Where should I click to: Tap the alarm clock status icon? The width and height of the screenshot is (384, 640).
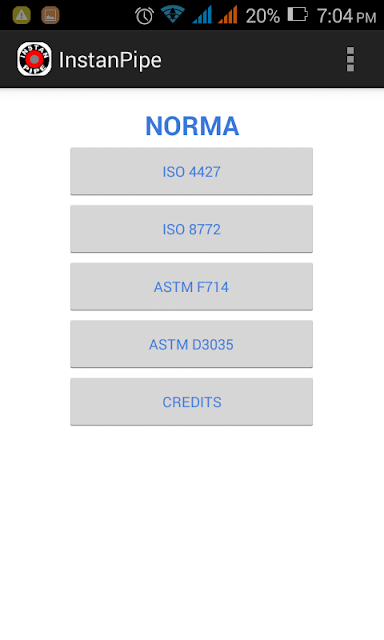(144, 16)
